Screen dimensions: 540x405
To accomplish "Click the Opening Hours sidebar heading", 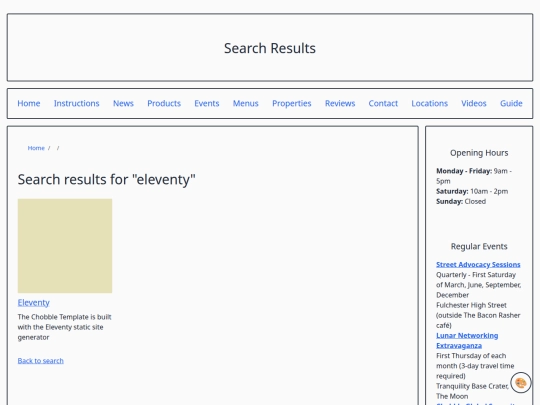I will tap(479, 153).
